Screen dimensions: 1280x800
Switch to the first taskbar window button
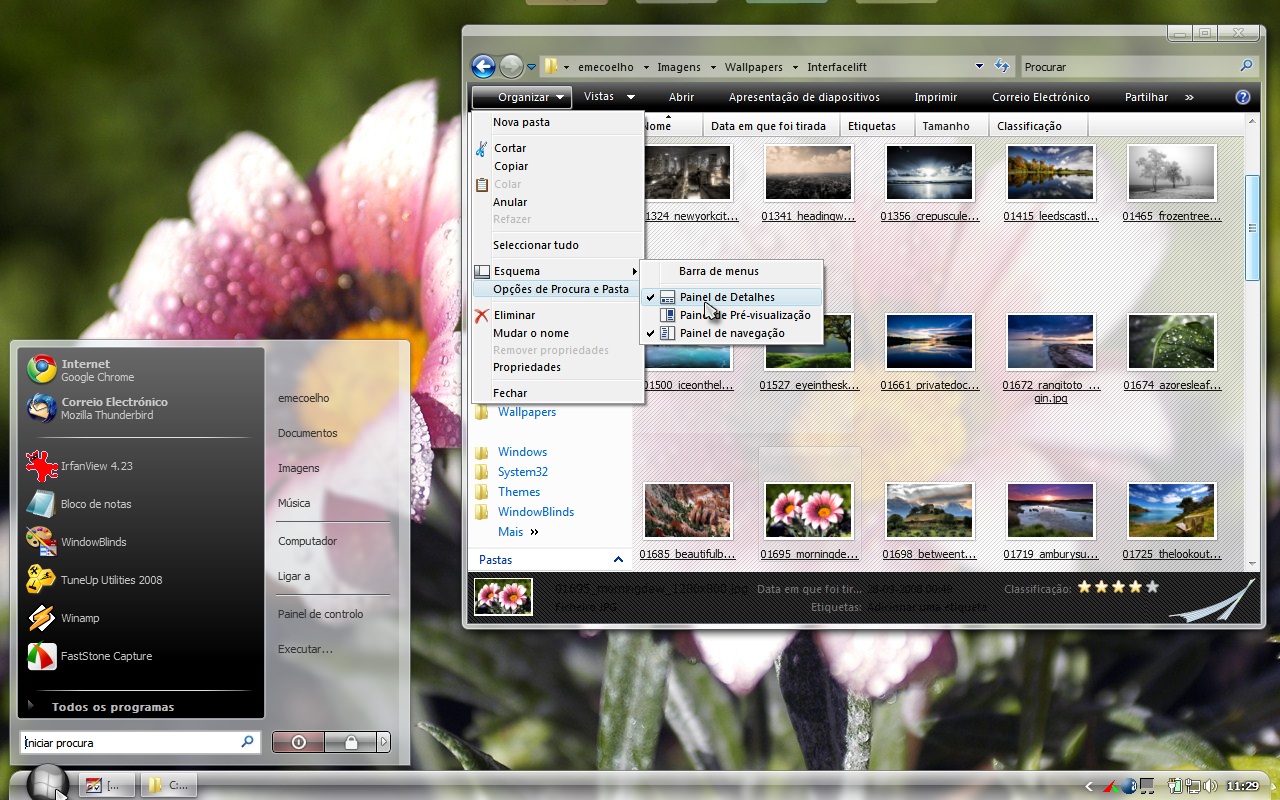tap(105, 785)
